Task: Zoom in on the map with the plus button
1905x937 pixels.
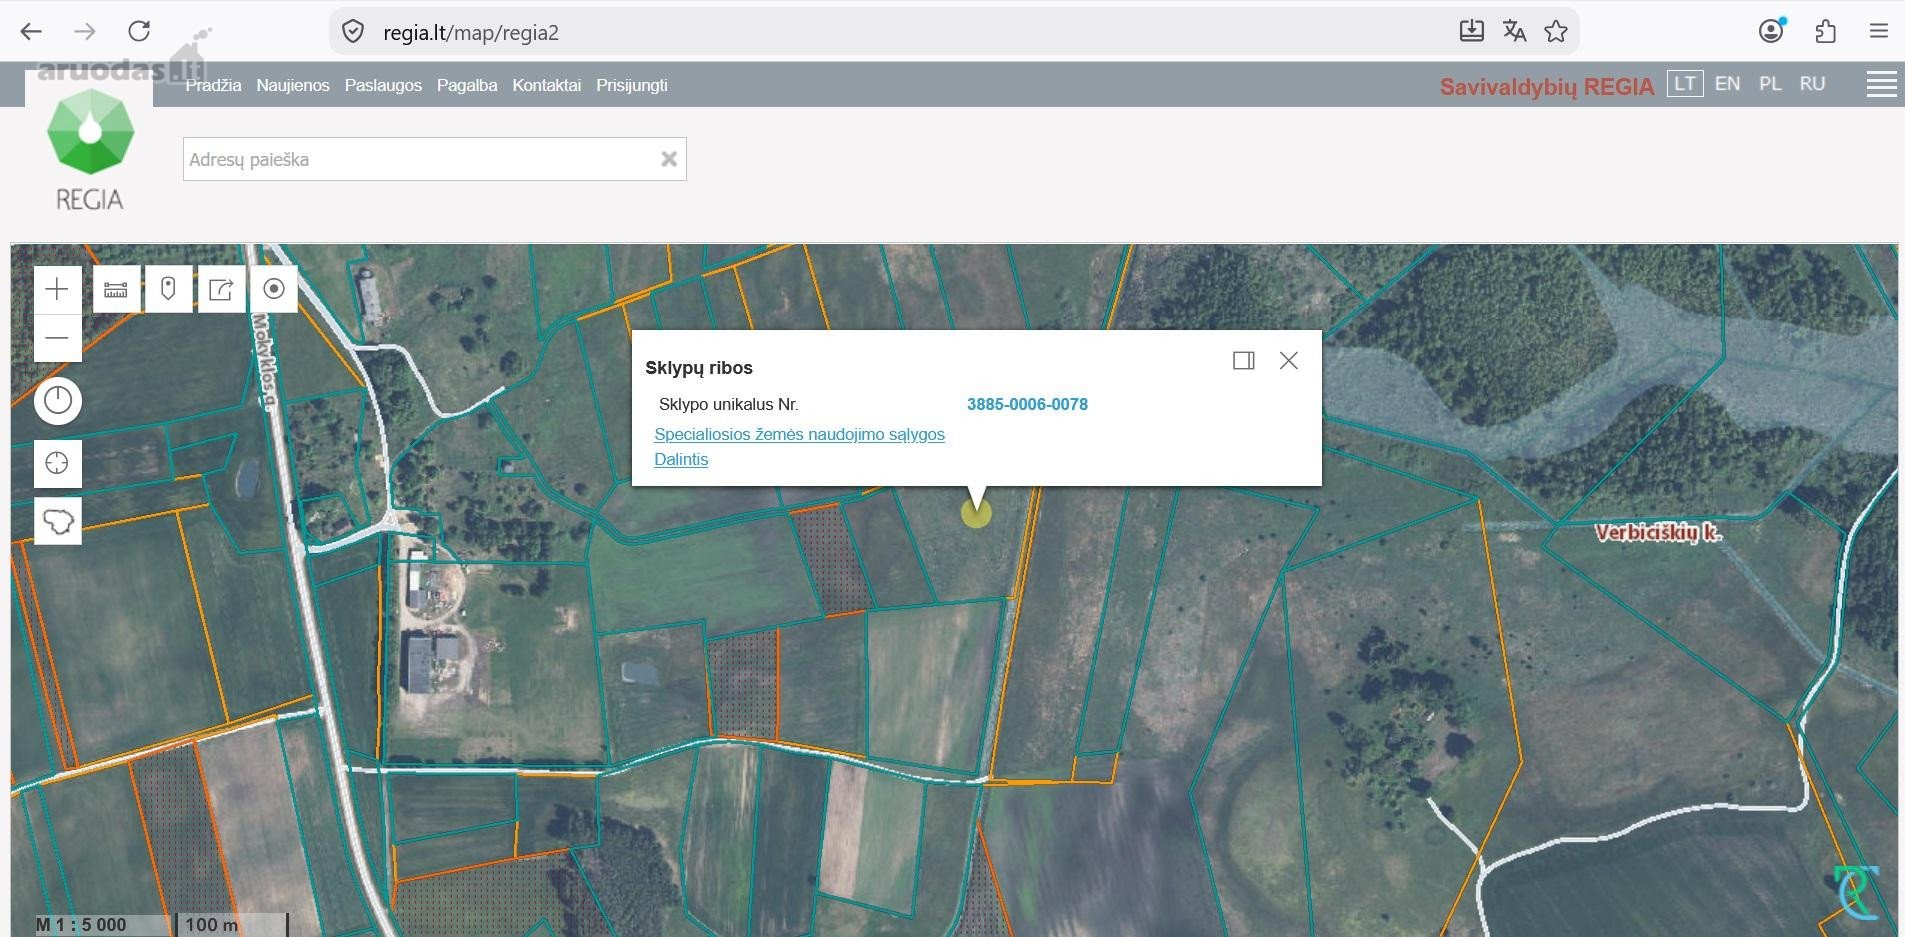Action: point(57,289)
